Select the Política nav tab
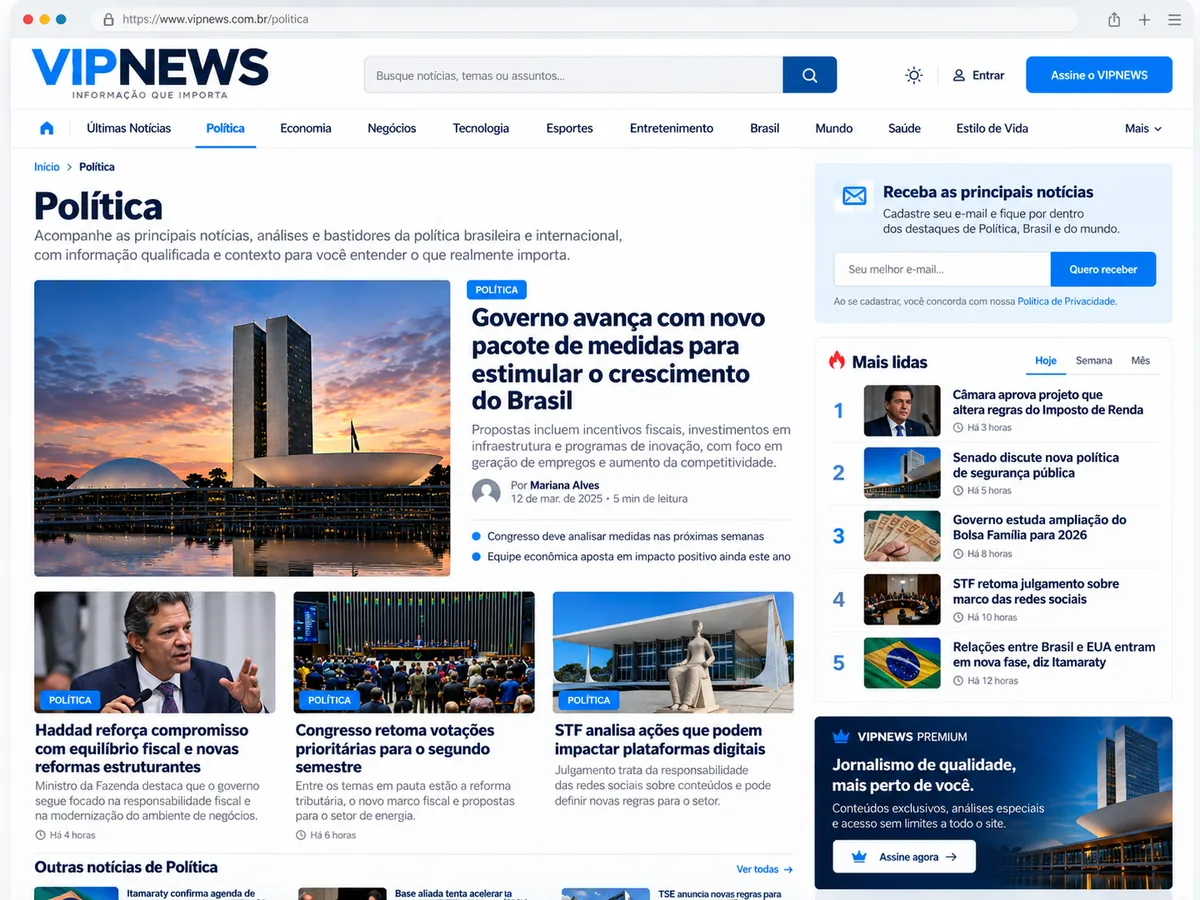The height and width of the screenshot is (900, 1200). (x=225, y=128)
